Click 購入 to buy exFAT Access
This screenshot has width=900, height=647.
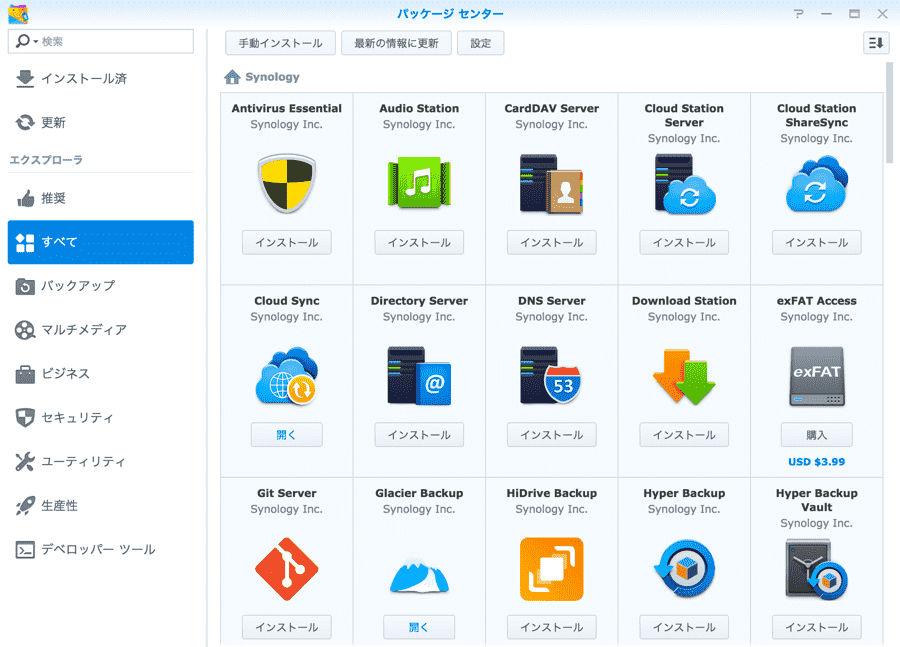(x=817, y=435)
